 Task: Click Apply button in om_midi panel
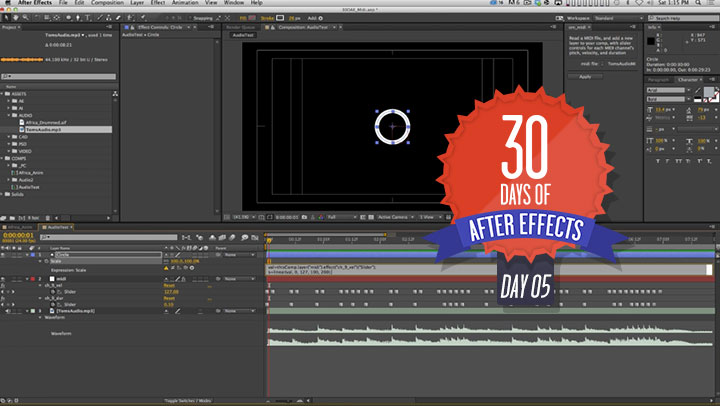[x=585, y=77]
